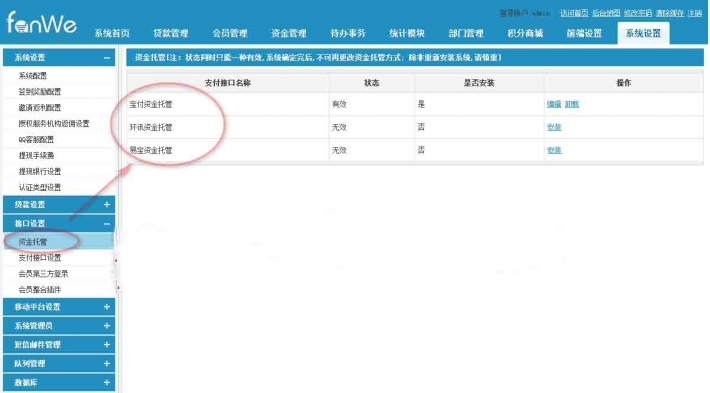Click the 清除缓存 link
710x393 pixels.
coord(670,13)
